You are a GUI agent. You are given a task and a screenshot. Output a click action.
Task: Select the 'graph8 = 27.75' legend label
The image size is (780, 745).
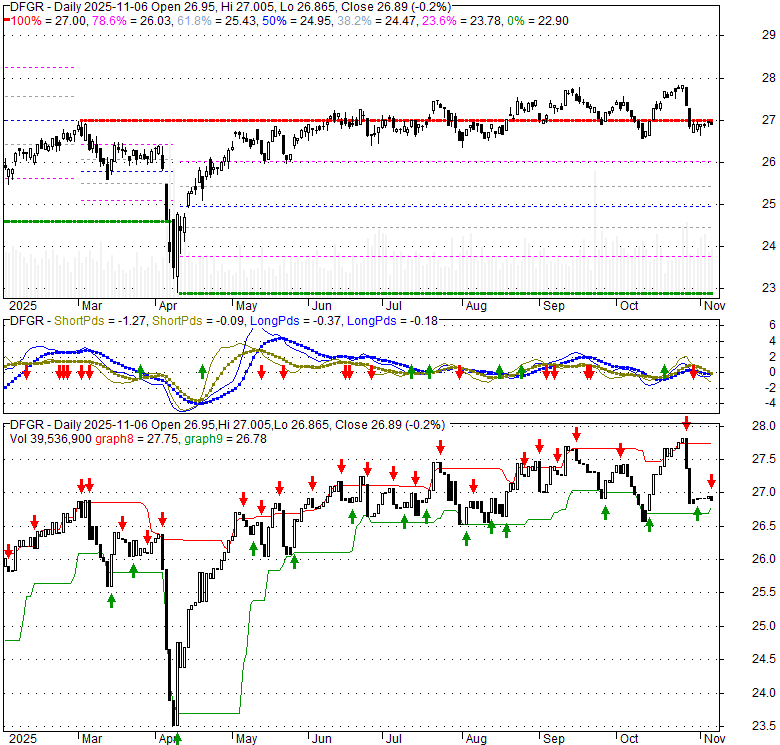137,439
